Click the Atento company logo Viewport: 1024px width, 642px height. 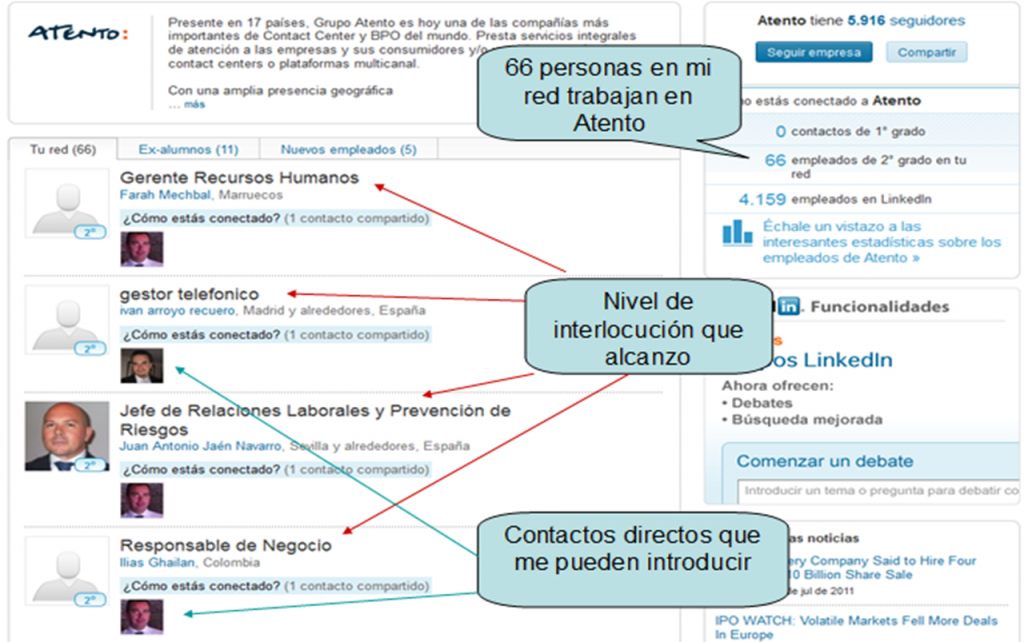[x=78, y=33]
